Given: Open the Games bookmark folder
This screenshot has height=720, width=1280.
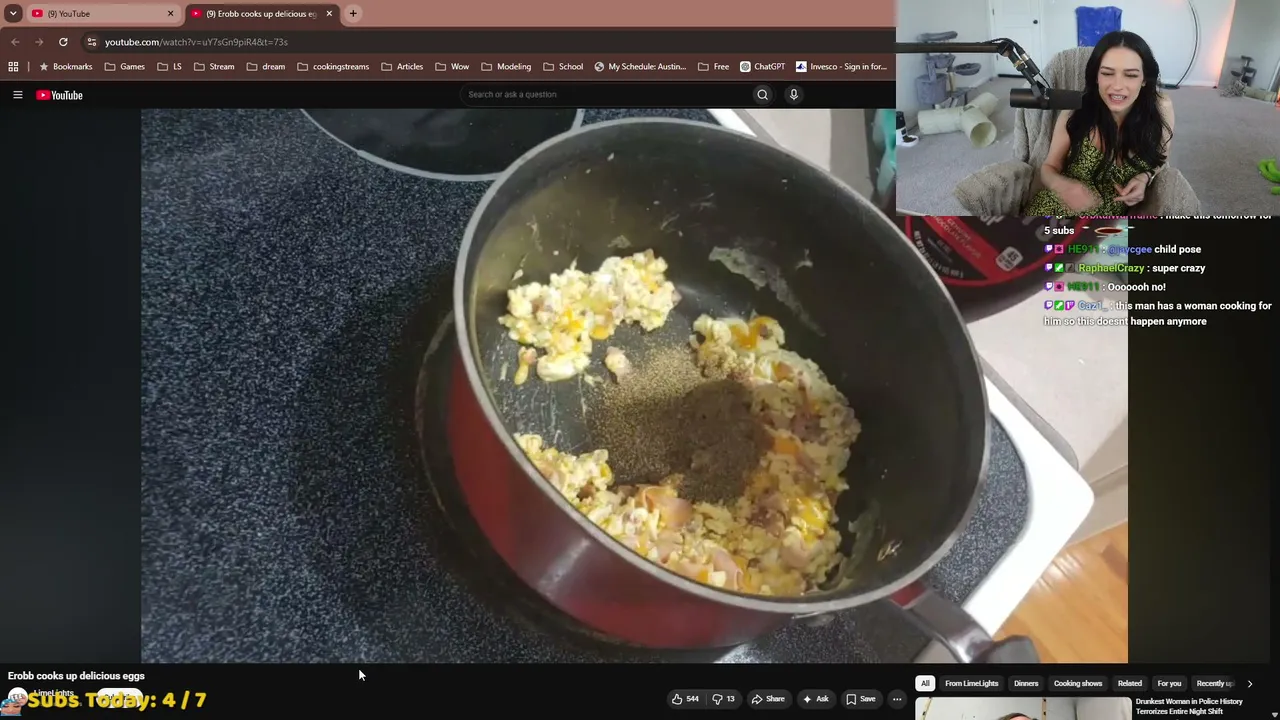Looking at the screenshot, I should (x=125, y=67).
